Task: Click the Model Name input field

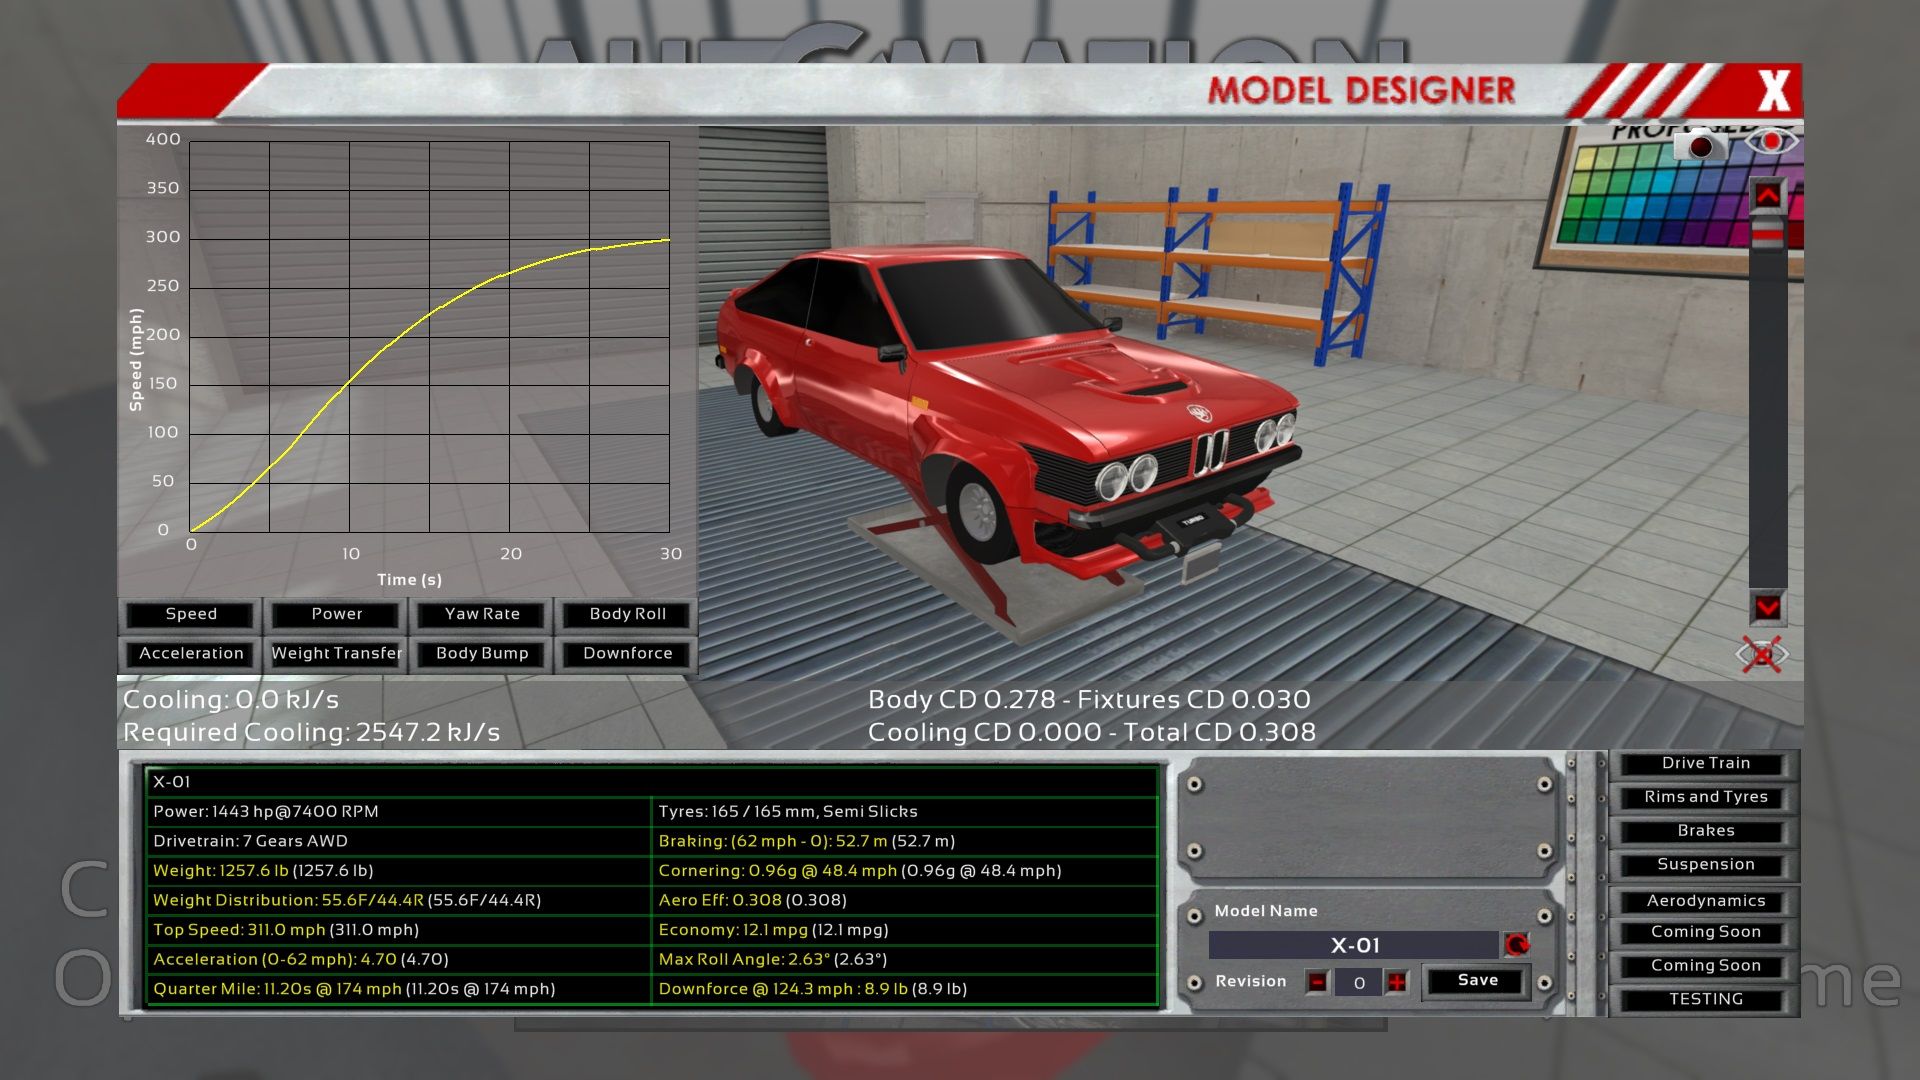Action: click(1354, 945)
